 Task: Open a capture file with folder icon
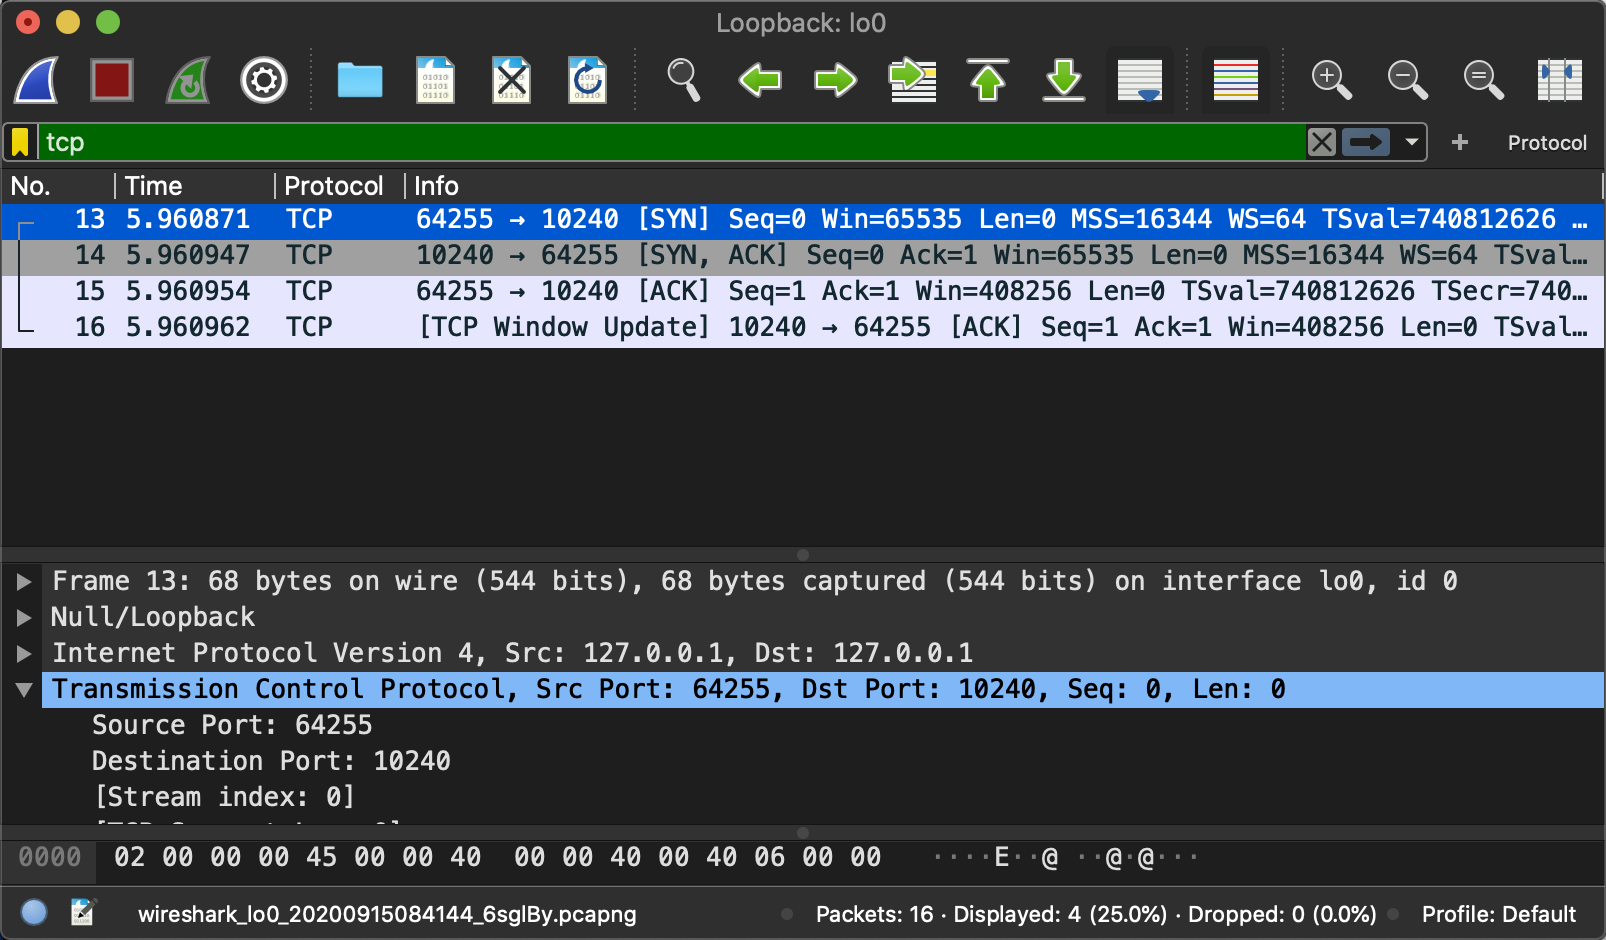tap(360, 80)
